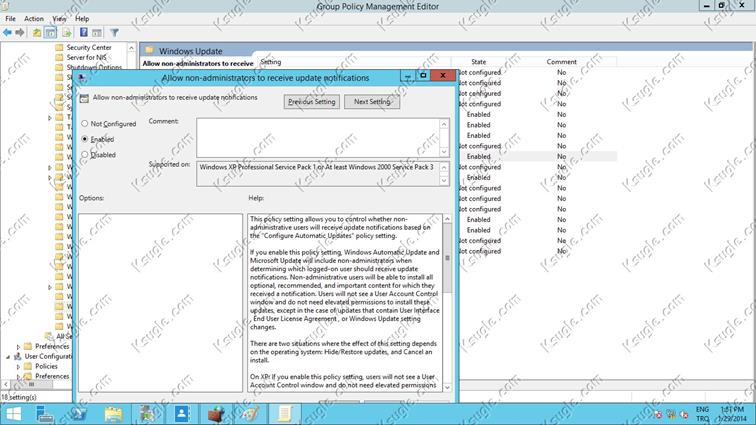Open the Windows Start button
Screen dimensions: 756x425
click(14, 414)
